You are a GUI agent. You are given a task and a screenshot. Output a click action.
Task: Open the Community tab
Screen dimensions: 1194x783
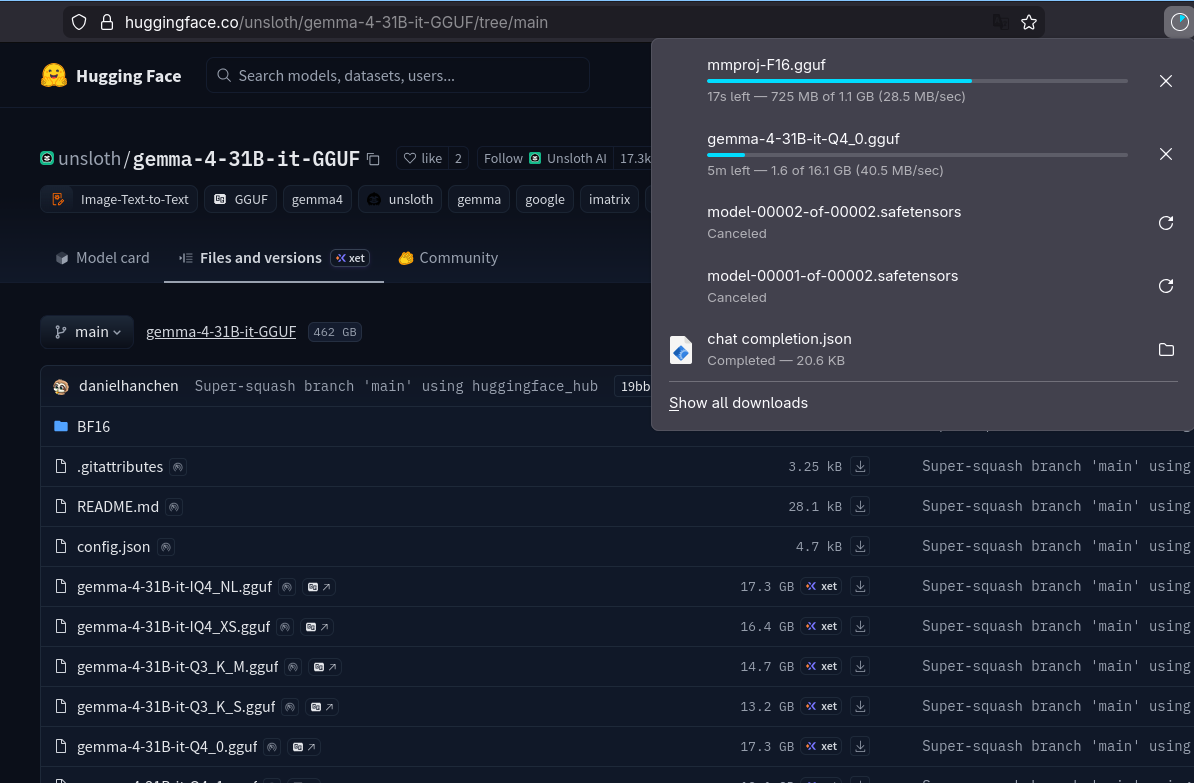(x=448, y=258)
